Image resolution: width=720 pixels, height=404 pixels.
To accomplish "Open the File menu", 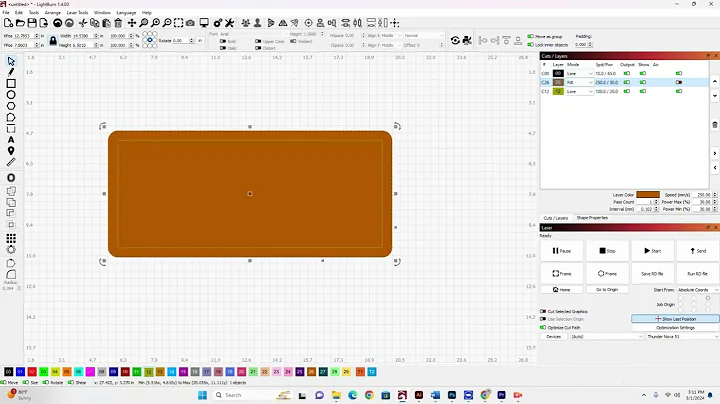I will click(x=6, y=13).
